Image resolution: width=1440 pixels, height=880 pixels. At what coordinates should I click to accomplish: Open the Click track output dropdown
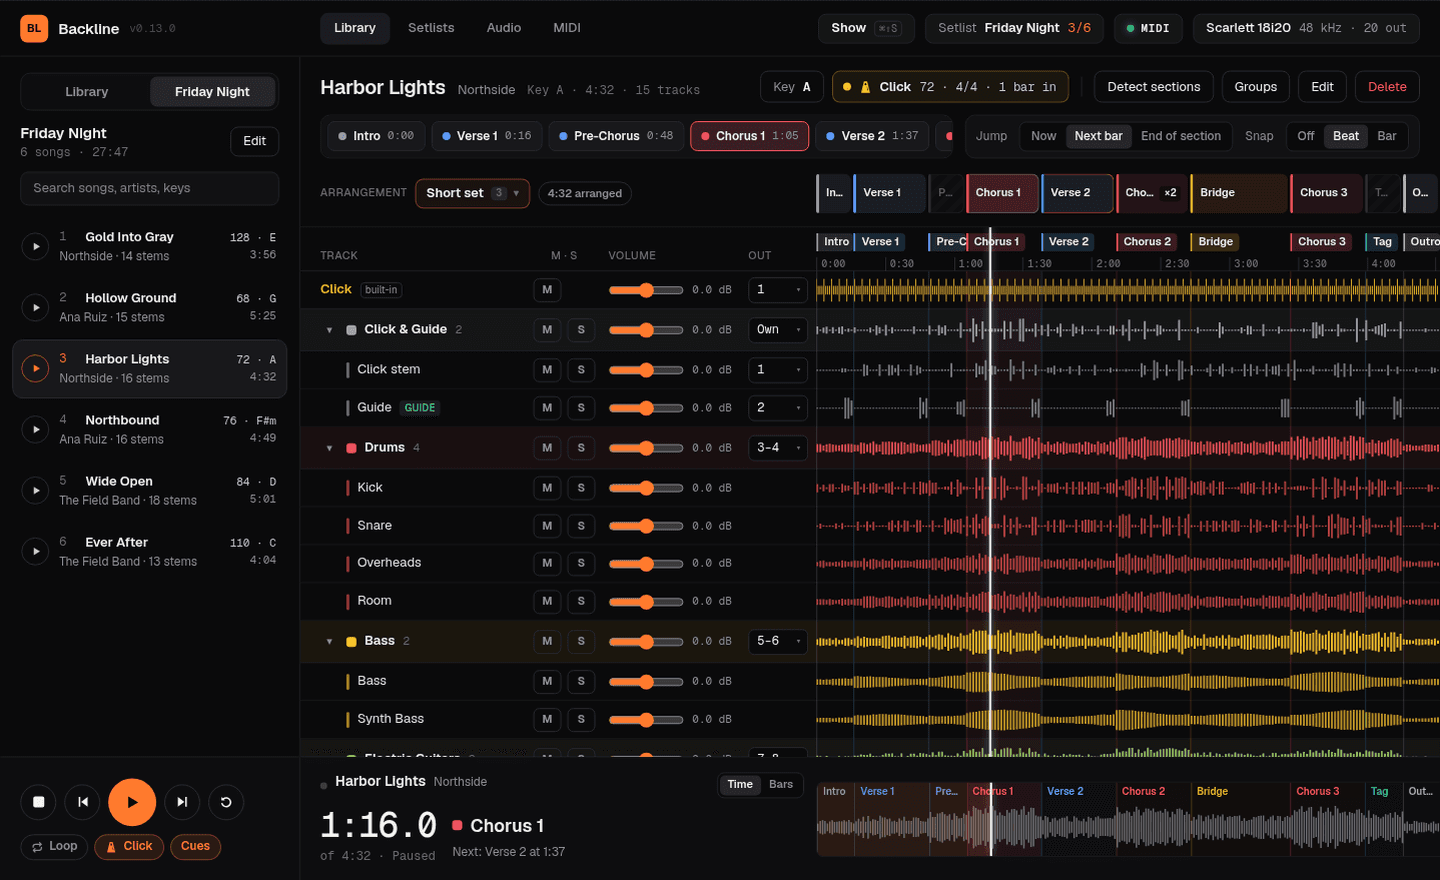[x=778, y=290]
